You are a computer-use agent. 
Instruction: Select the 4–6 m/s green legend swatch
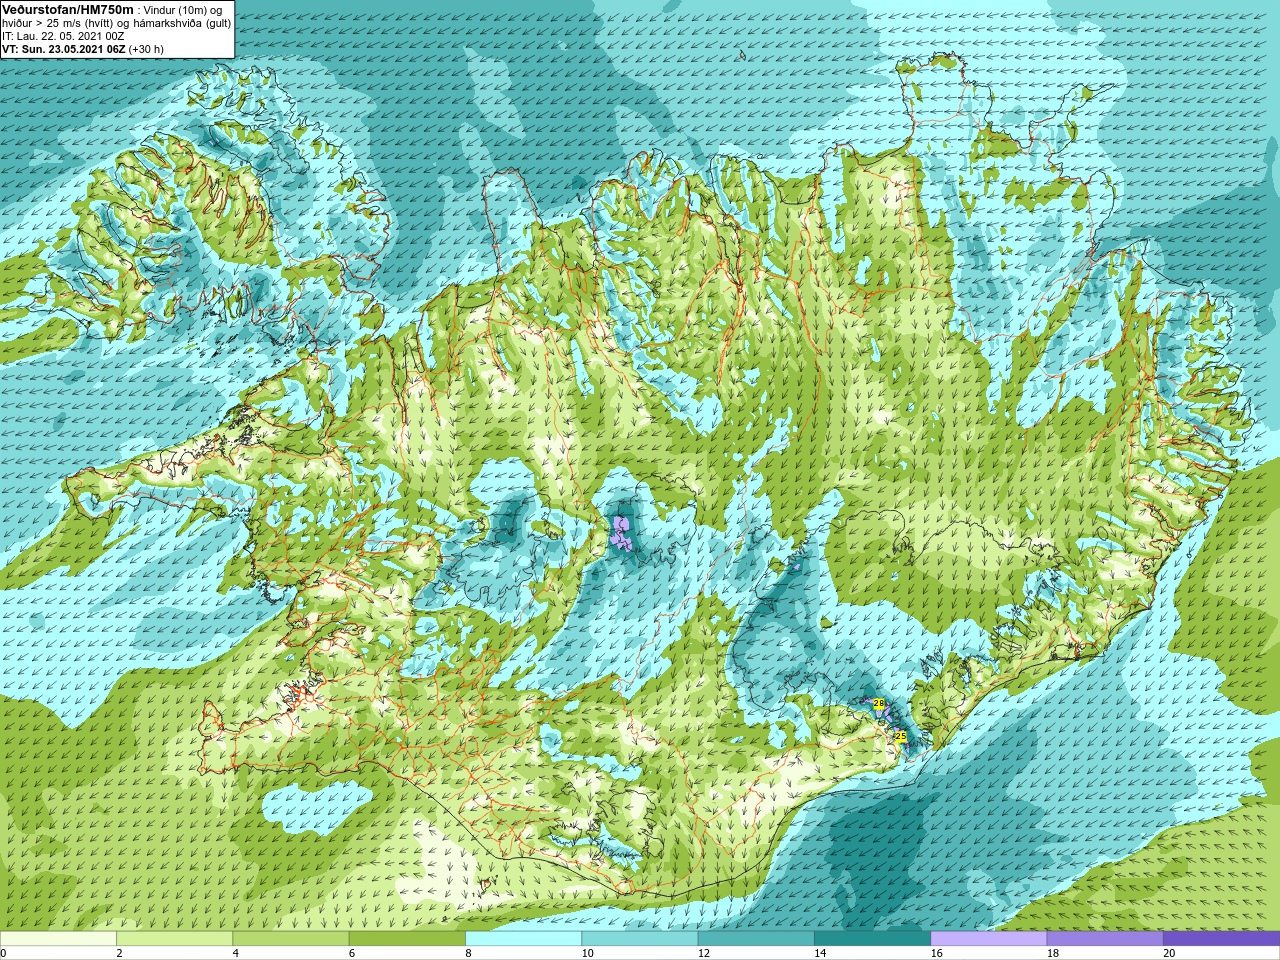pos(290,939)
